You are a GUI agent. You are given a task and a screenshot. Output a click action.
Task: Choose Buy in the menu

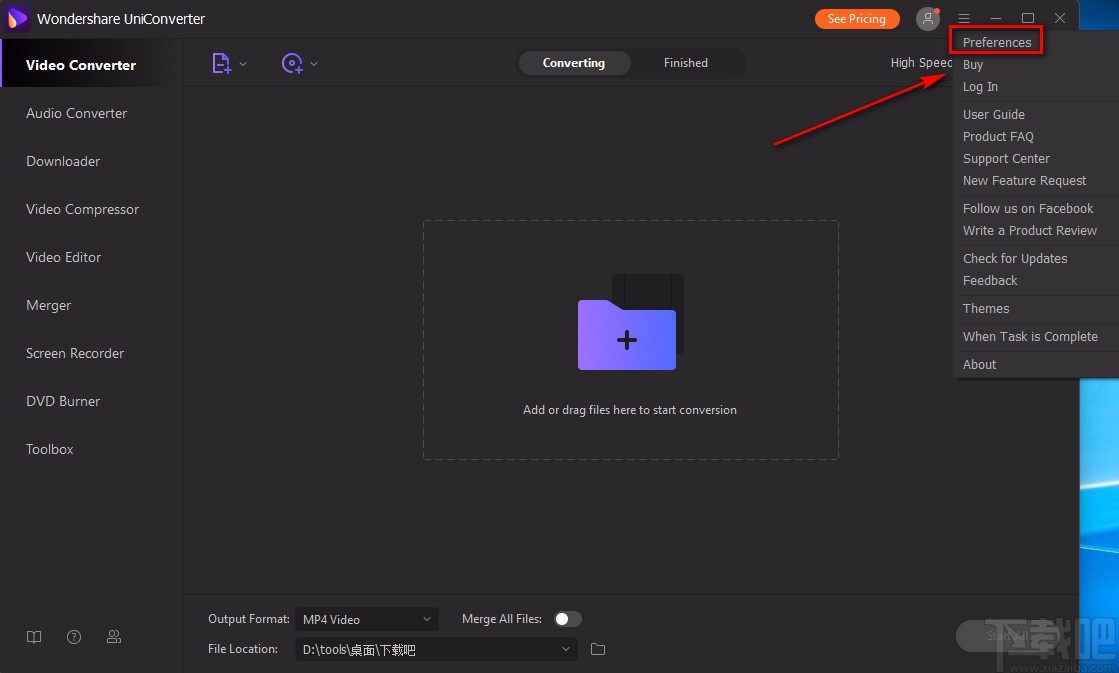point(973,64)
